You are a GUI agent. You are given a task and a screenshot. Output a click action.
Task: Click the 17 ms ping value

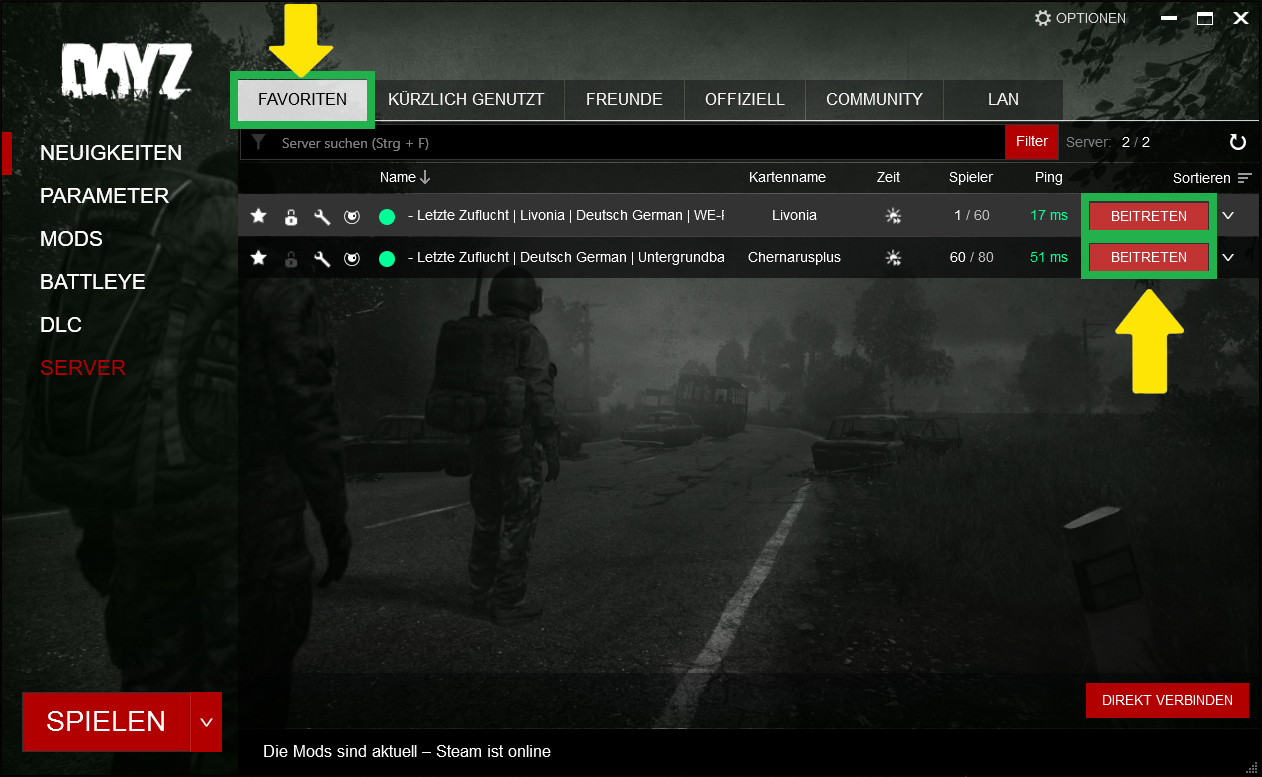[1049, 215]
